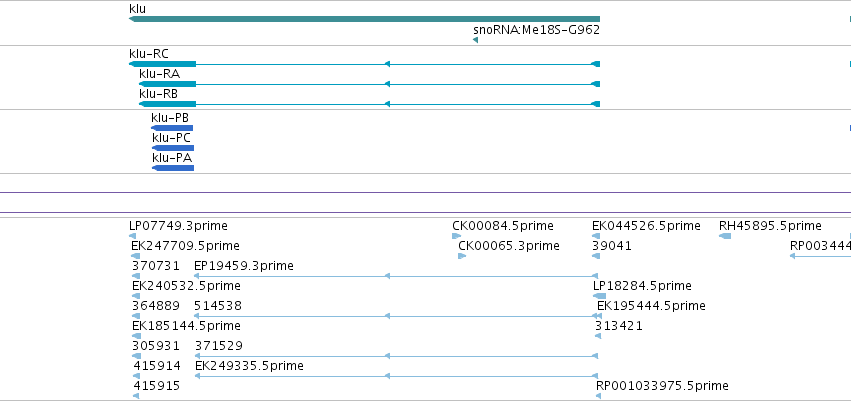Click the 370731 feature label
851x401 pixels.
pyautogui.click(x=156, y=266)
